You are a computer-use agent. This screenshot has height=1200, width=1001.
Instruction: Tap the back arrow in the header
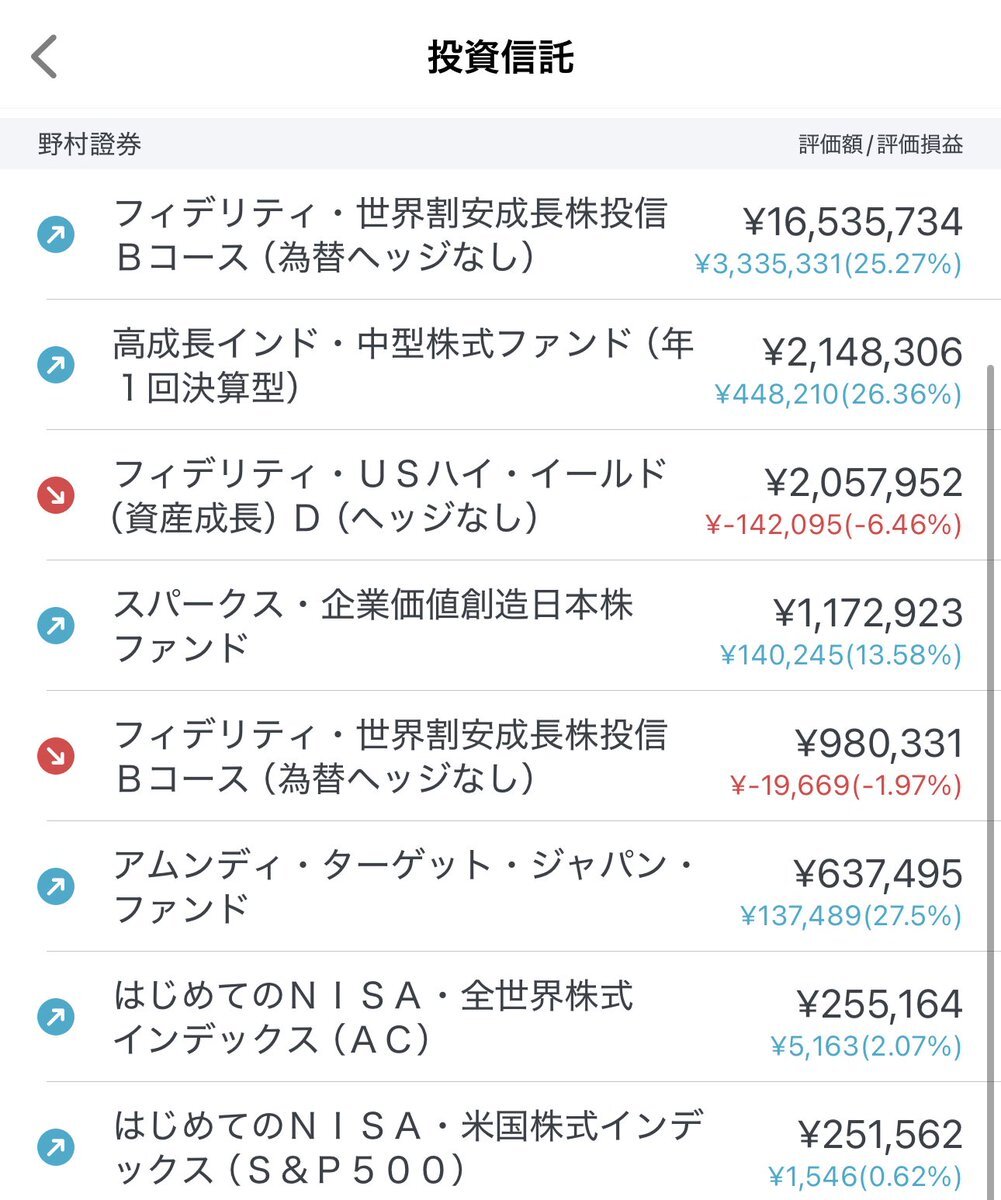click(44, 57)
